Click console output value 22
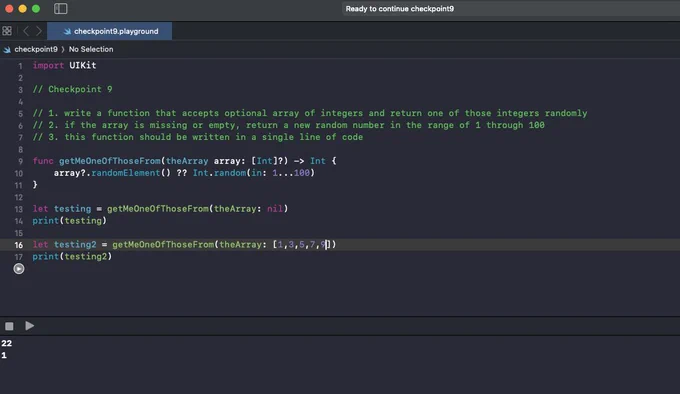Image resolution: width=680 pixels, height=394 pixels. pos(7,343)
